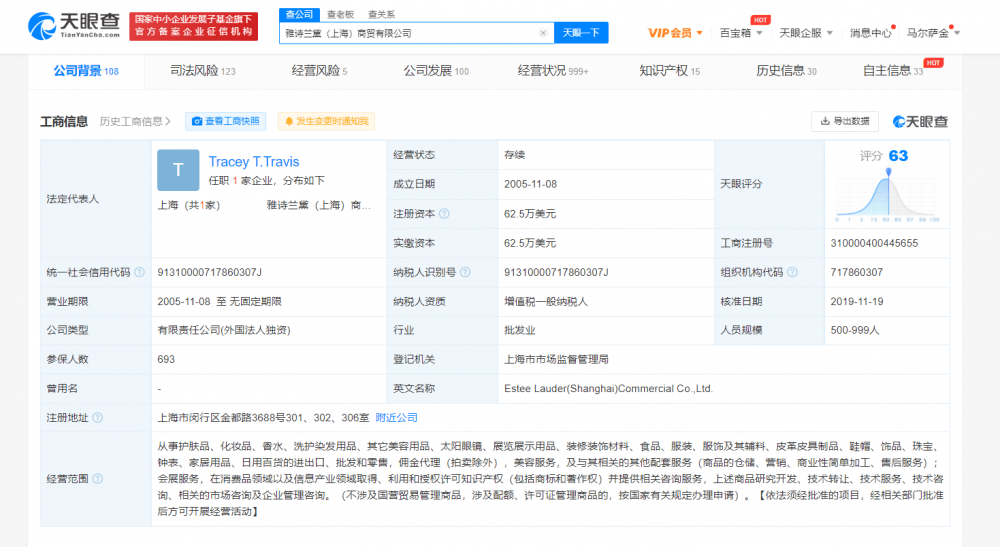The height and width of the screenshot is (547, 1000).
Task: Clear the search box with X icon
Action: click(543, 33)
